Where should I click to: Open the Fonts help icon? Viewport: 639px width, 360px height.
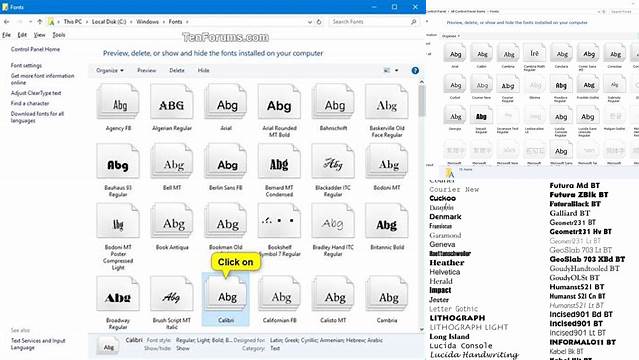[415, 71]
